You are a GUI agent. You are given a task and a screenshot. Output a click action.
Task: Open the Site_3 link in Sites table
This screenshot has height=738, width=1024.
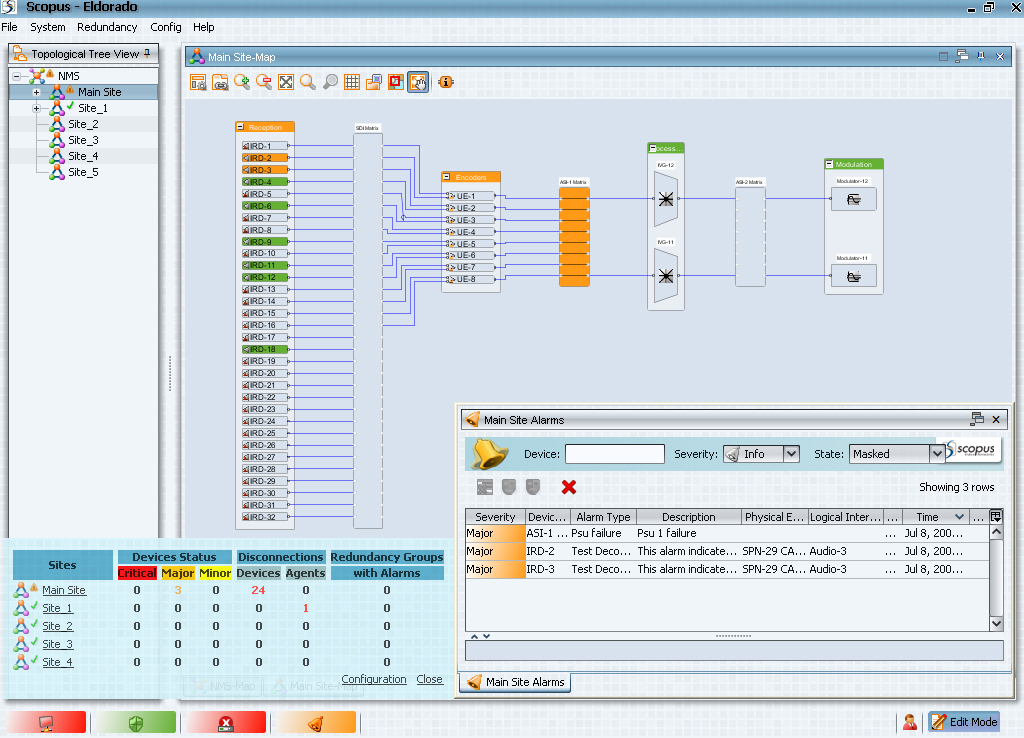(x=57, y=644)
